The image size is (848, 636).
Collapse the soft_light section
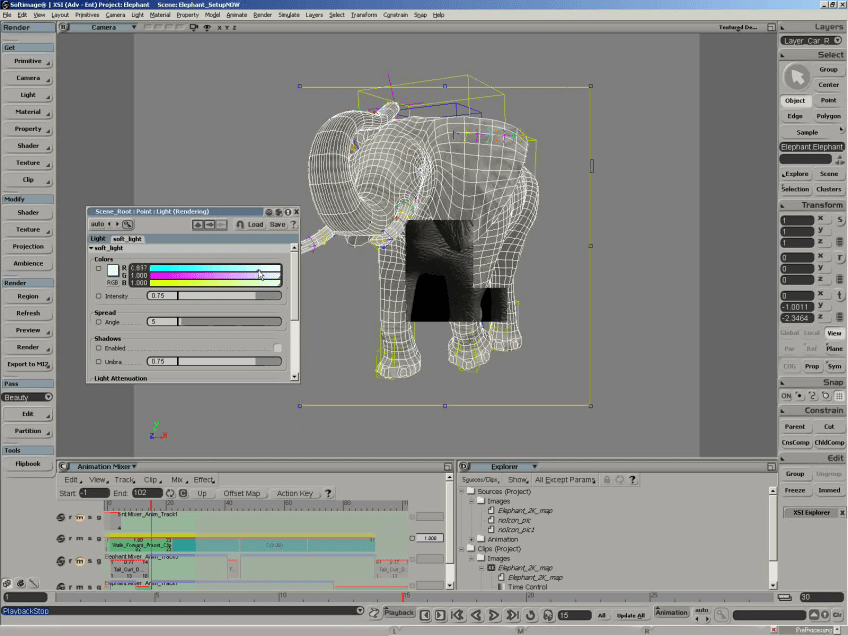tap(92, 248)
